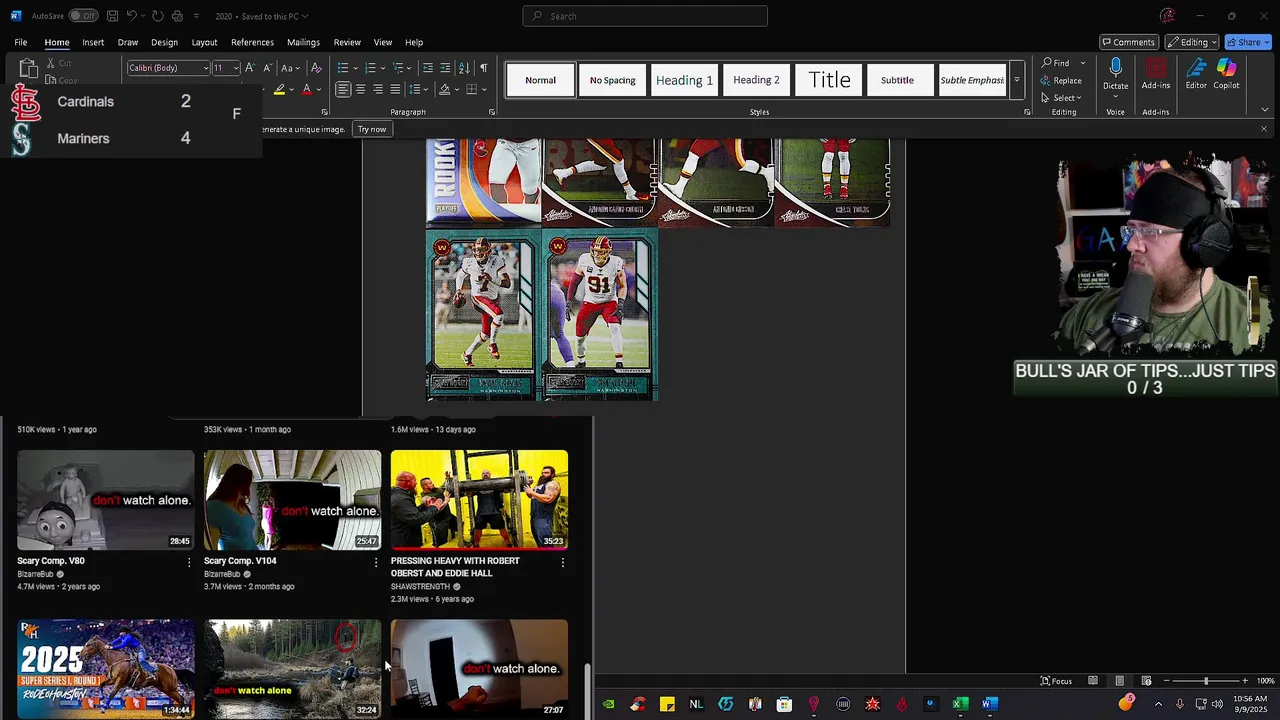
Task: Click the Save icon in title bar
Action: [x=113, y=16]
